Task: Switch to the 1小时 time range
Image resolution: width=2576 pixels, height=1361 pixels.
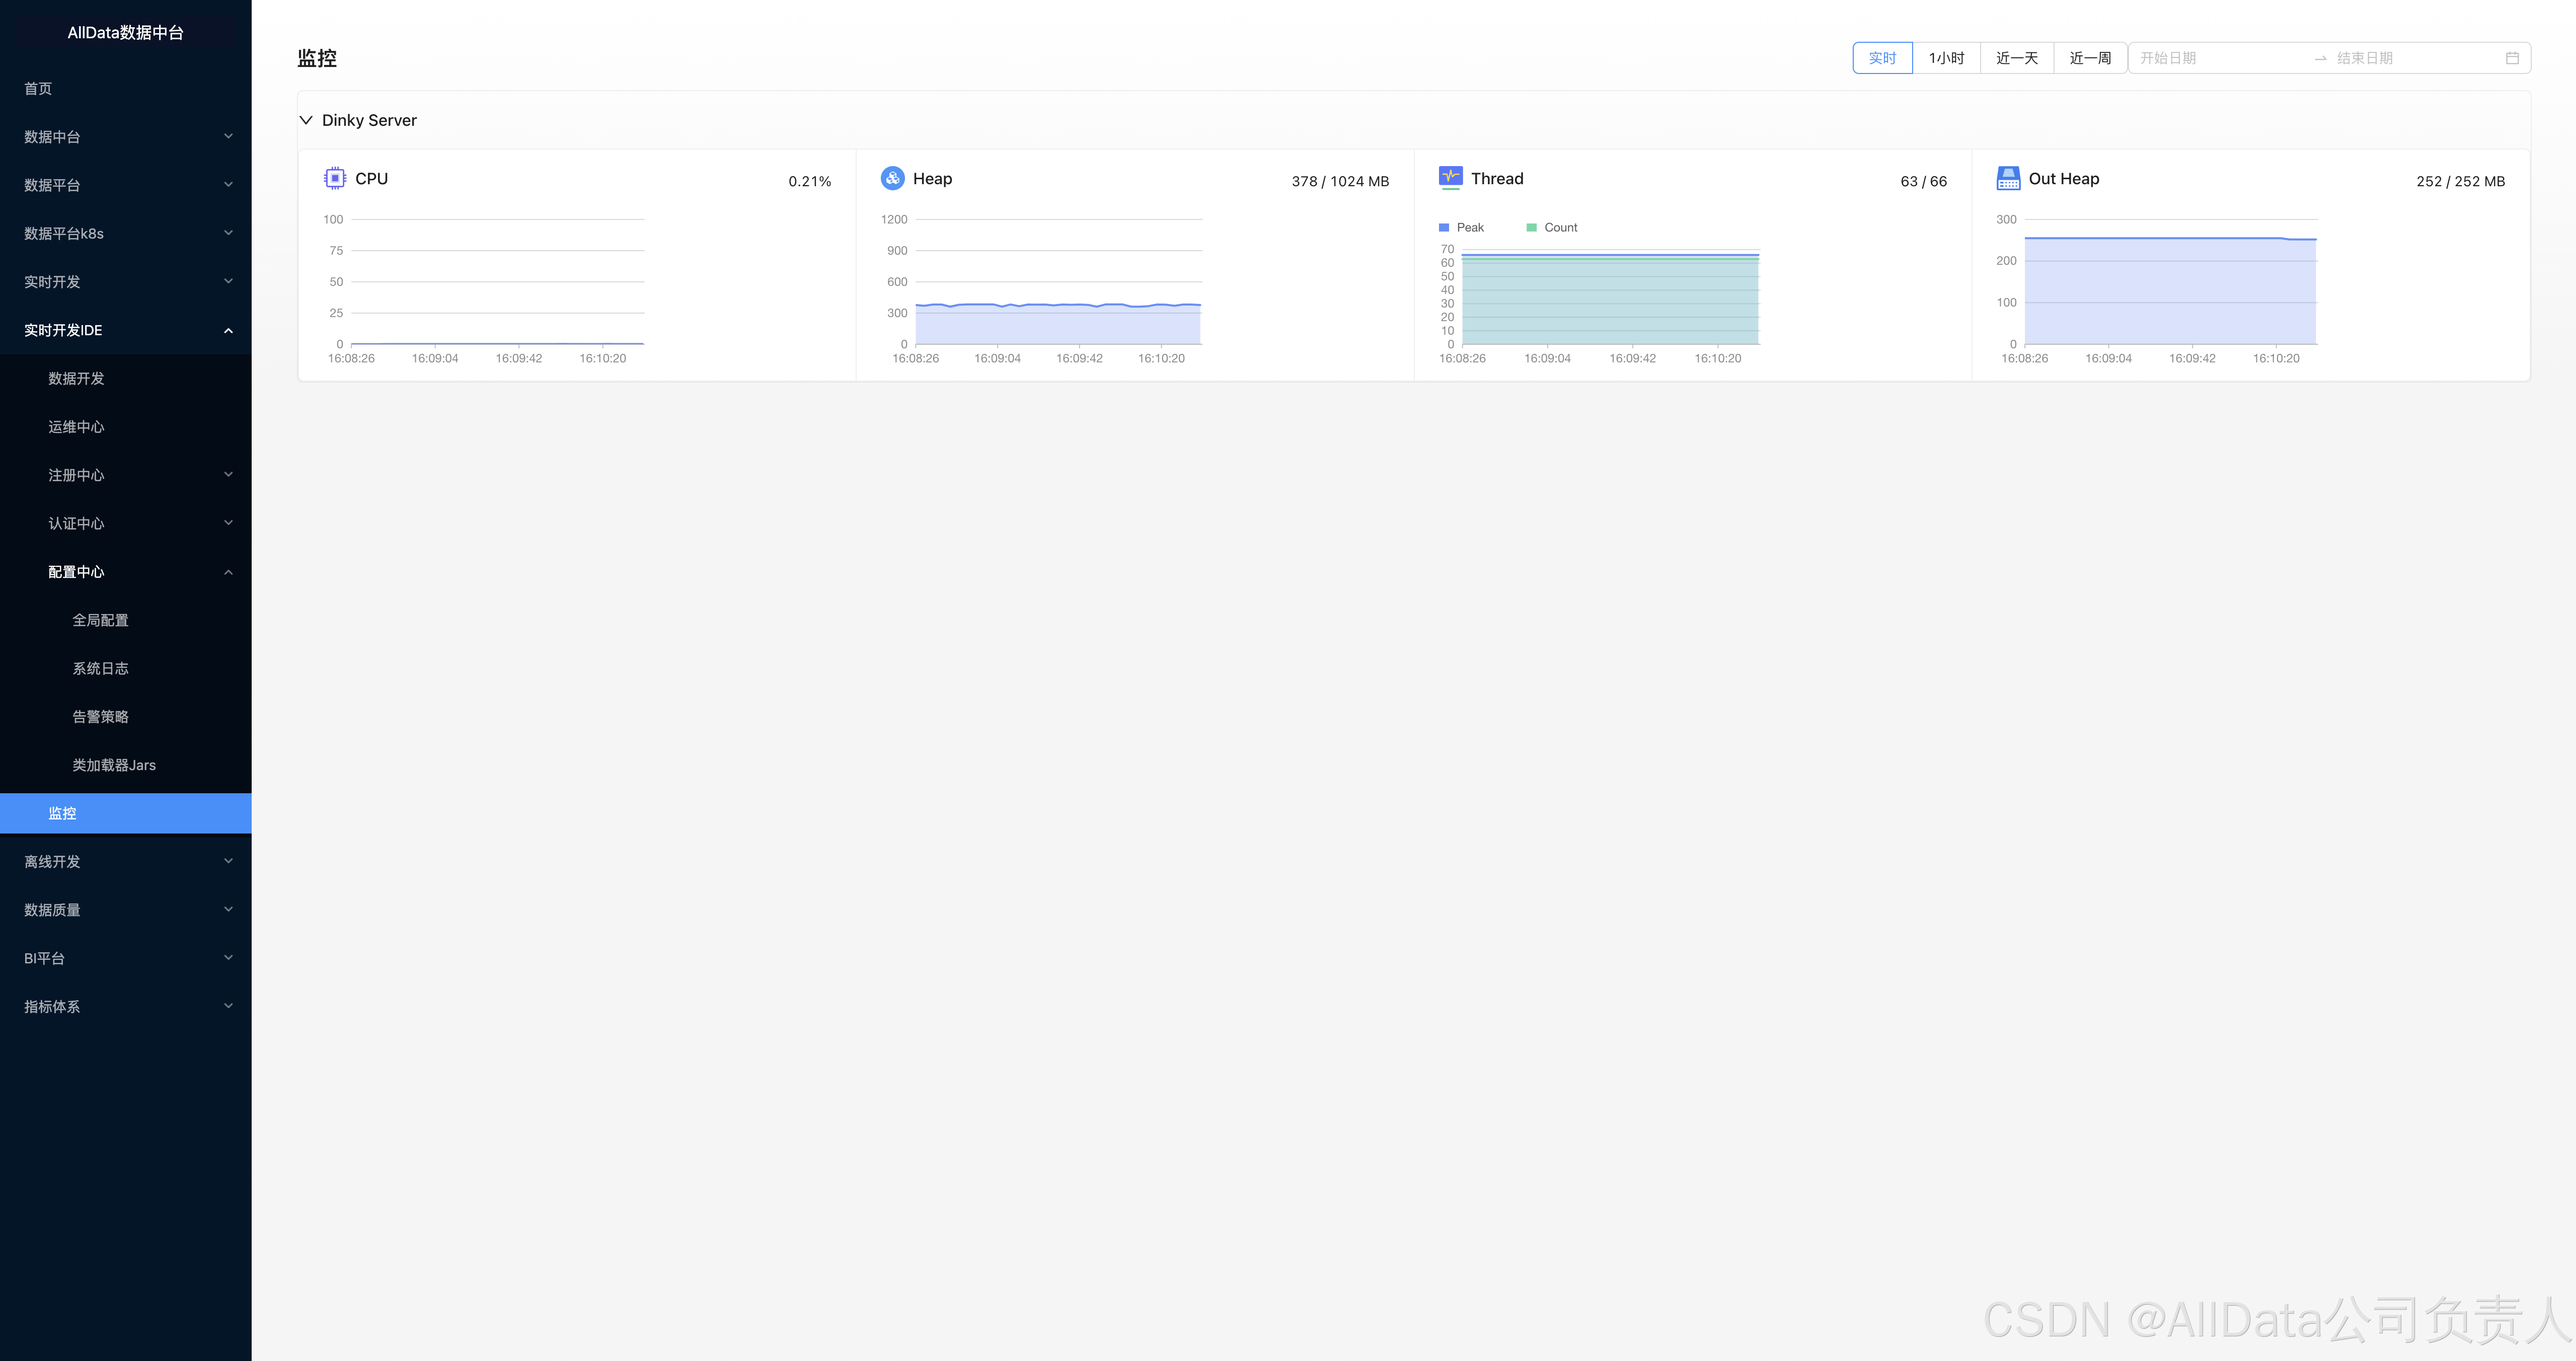Action: [x=1946, y=58]
